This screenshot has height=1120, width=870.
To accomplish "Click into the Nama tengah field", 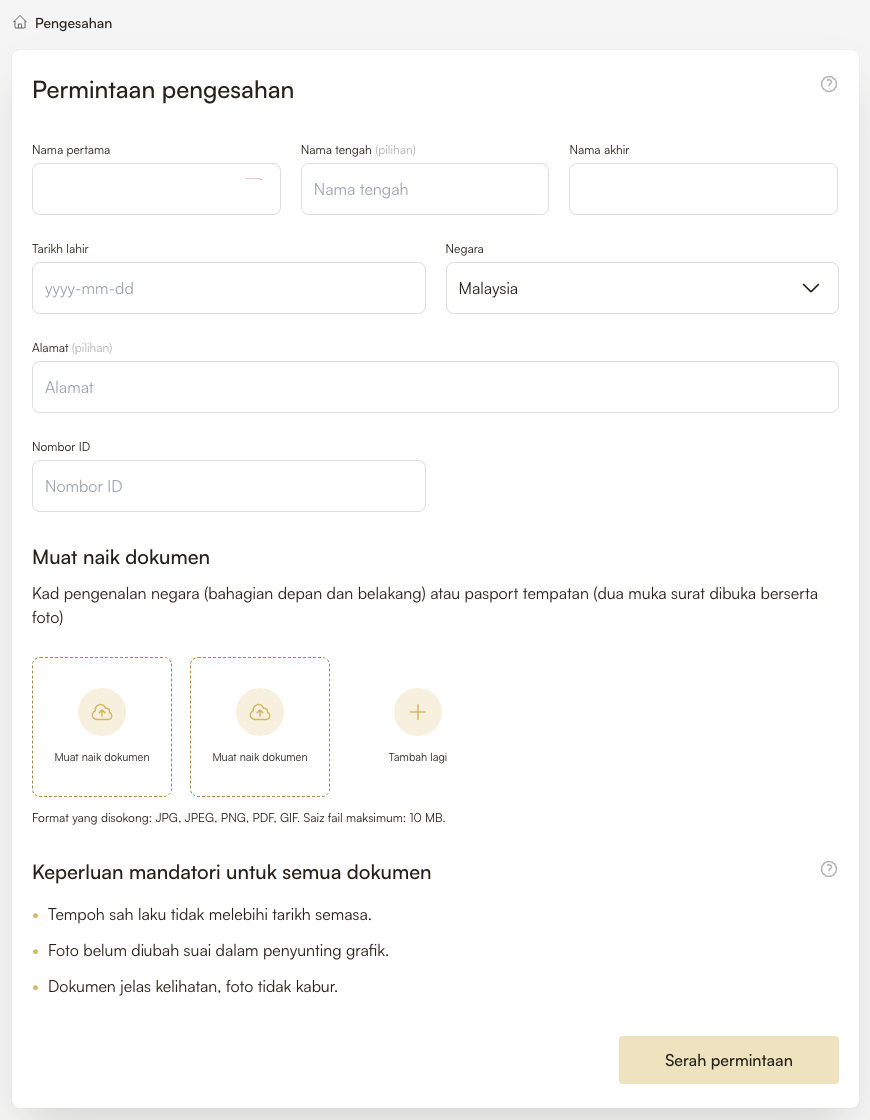I will (x=424, y=189).
